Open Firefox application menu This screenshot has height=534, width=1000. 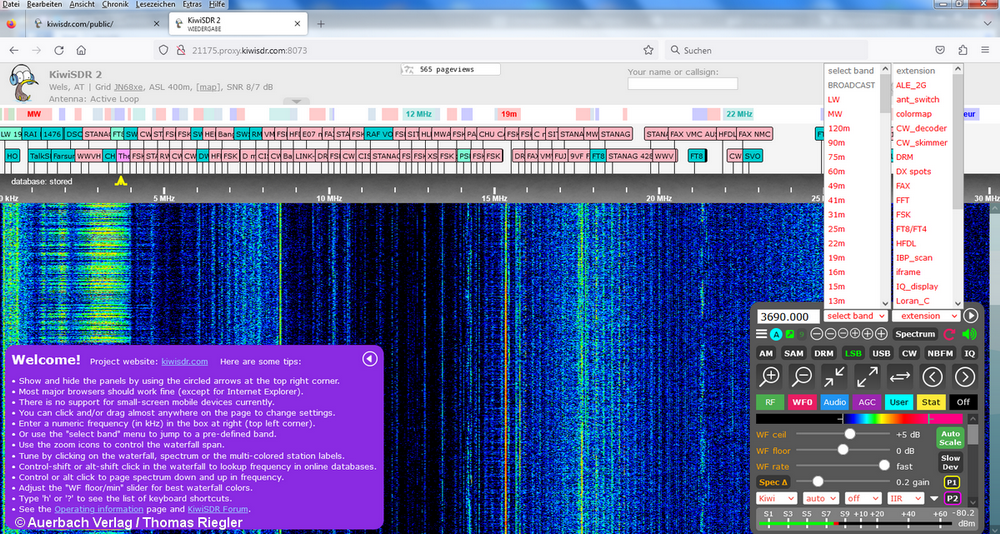(985, 50)
